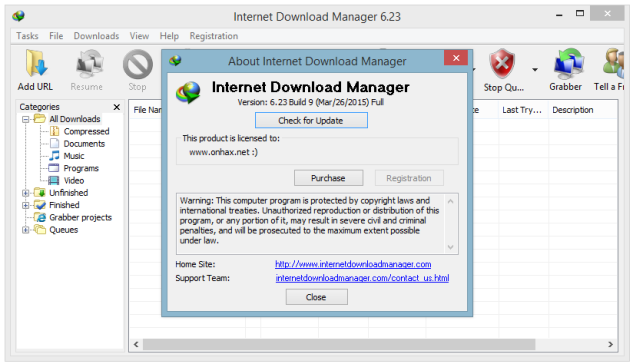Click the File Name column header

(x=146, y=110)
